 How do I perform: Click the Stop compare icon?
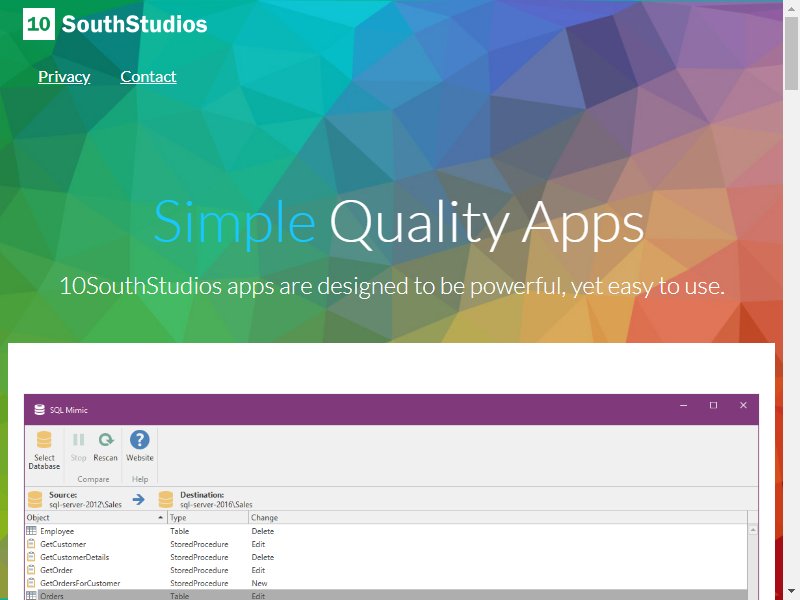point(79,440)
